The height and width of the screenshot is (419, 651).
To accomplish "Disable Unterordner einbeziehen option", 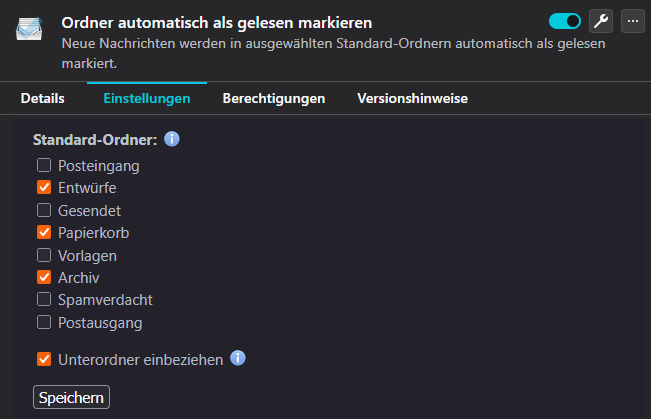I will (44, 359).
